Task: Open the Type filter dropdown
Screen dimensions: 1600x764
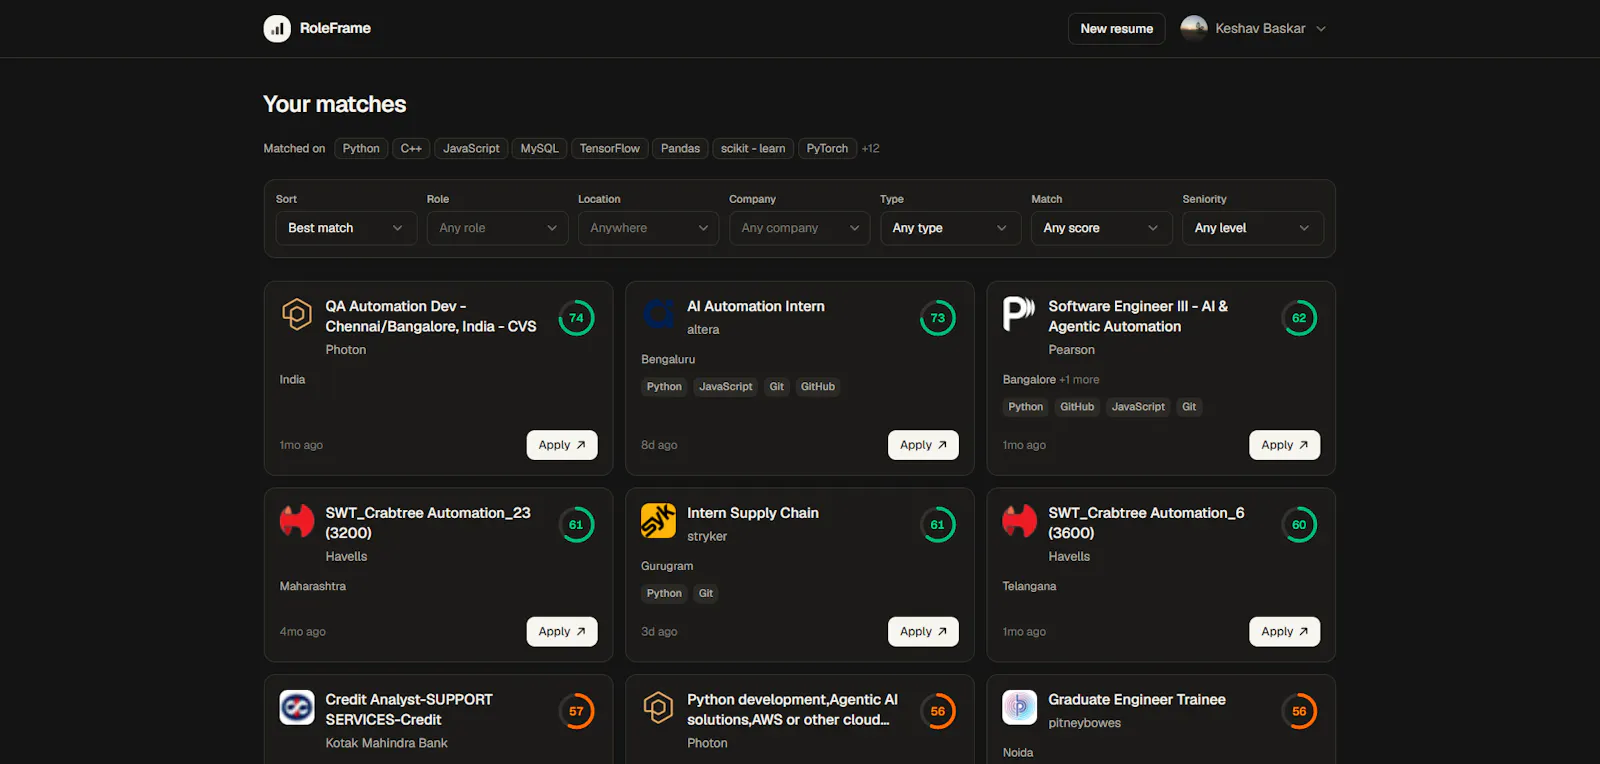Action: [950, 228]
